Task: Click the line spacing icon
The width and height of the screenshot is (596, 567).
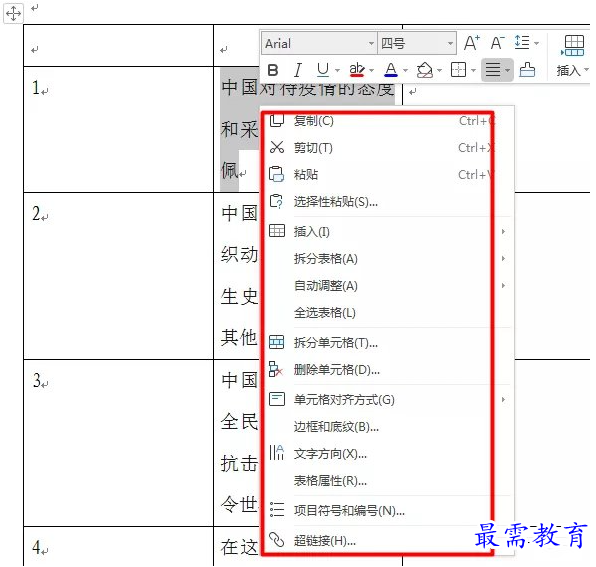Action: [x=522, y=42]
